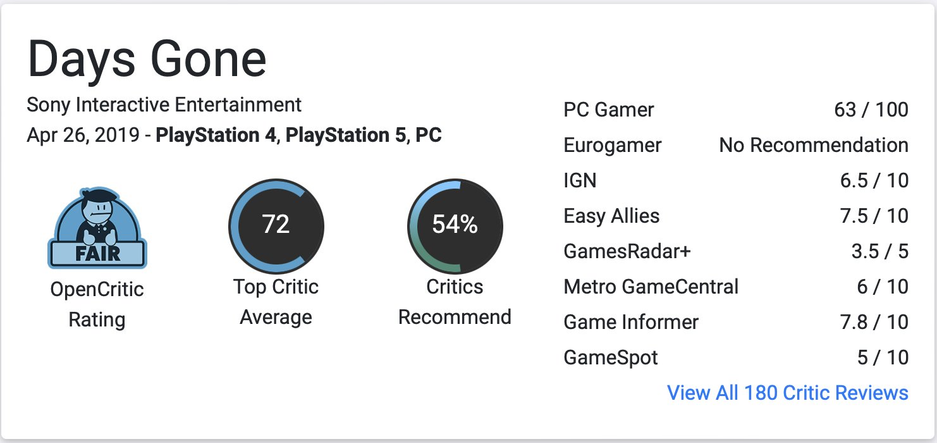Click the FAIR OpenCritic rating badge icon
This screenshot has height=443, width=937.
point(97,227)
